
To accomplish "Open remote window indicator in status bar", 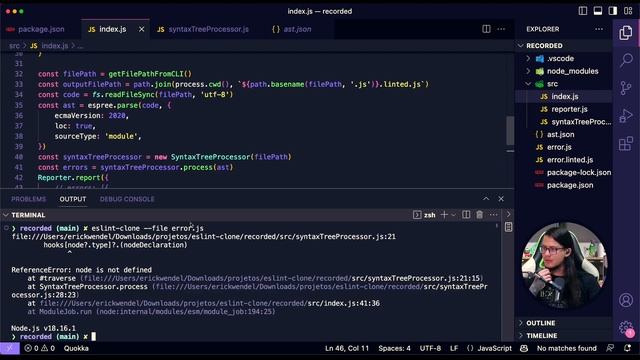I will pos(9,348).
